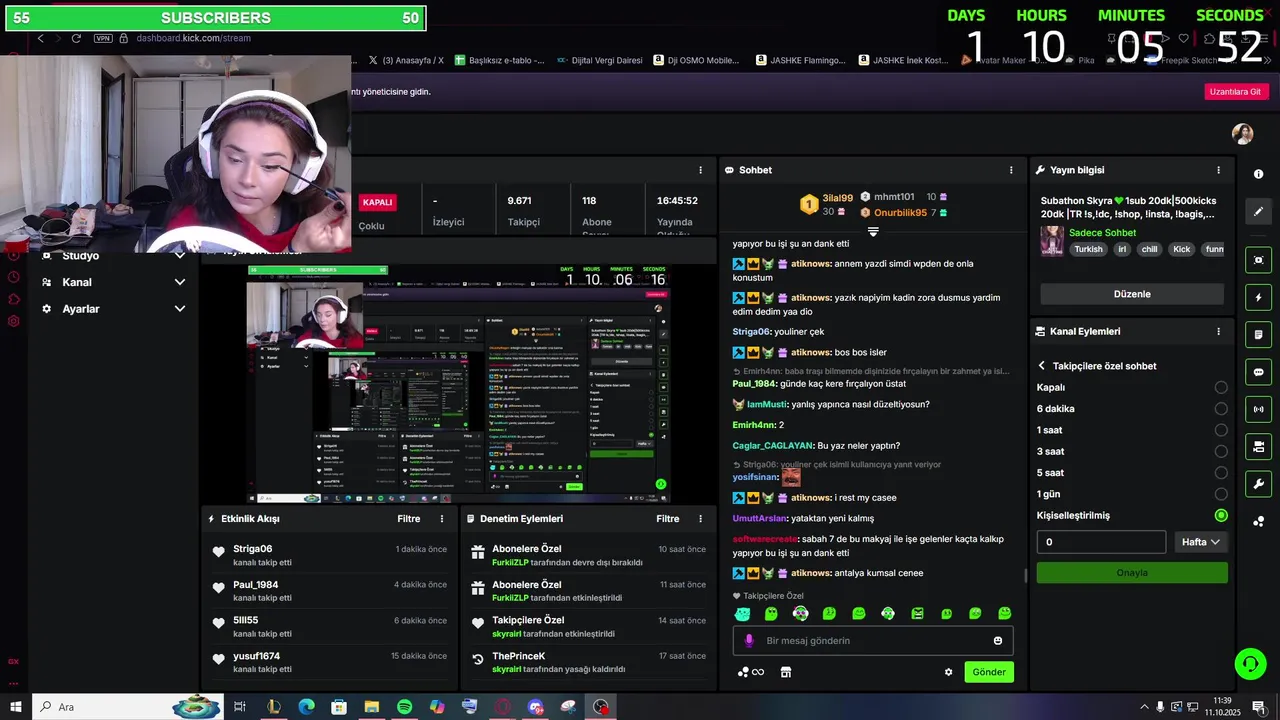Switch to the Dijital Vergi Dairesi tab
The width and height of the screenshot is (1280, 720).
(600, 60)
